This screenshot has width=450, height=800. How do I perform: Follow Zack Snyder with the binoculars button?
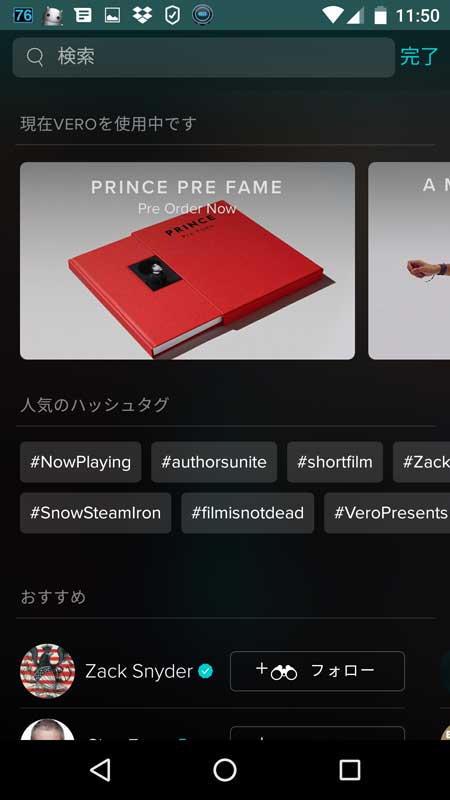317,671
